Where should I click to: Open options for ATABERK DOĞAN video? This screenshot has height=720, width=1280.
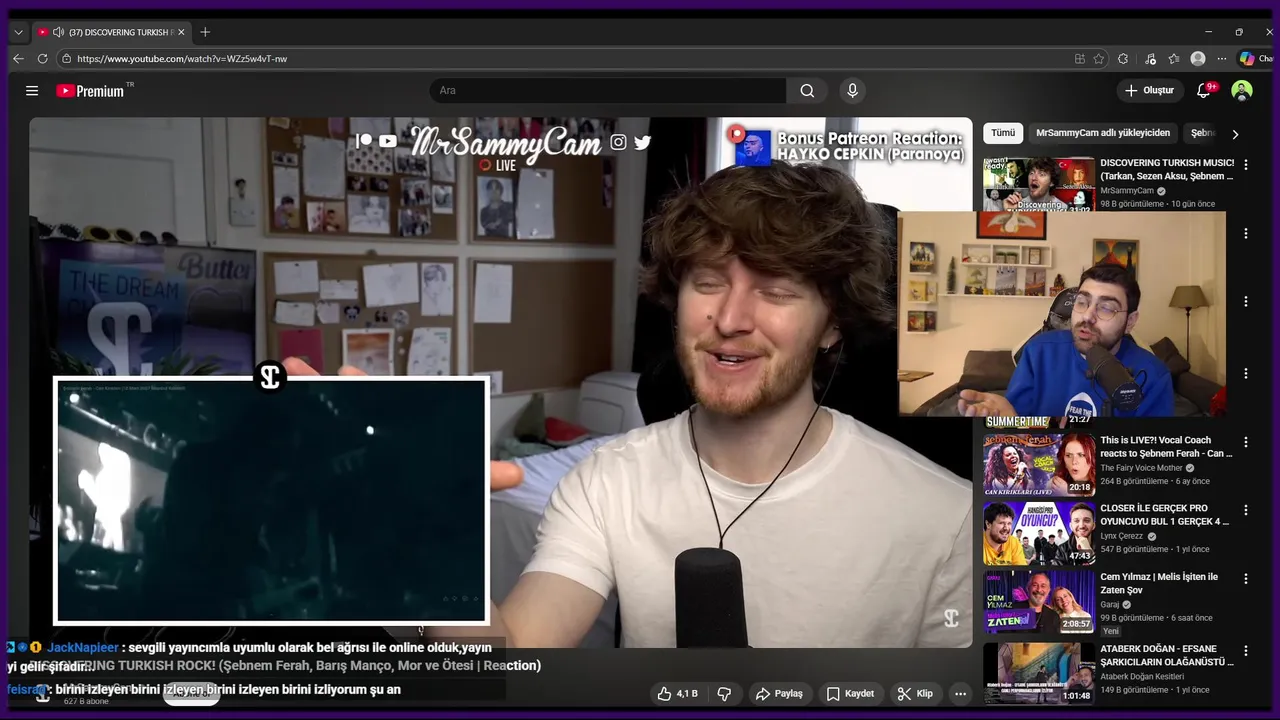[1246, 650]
